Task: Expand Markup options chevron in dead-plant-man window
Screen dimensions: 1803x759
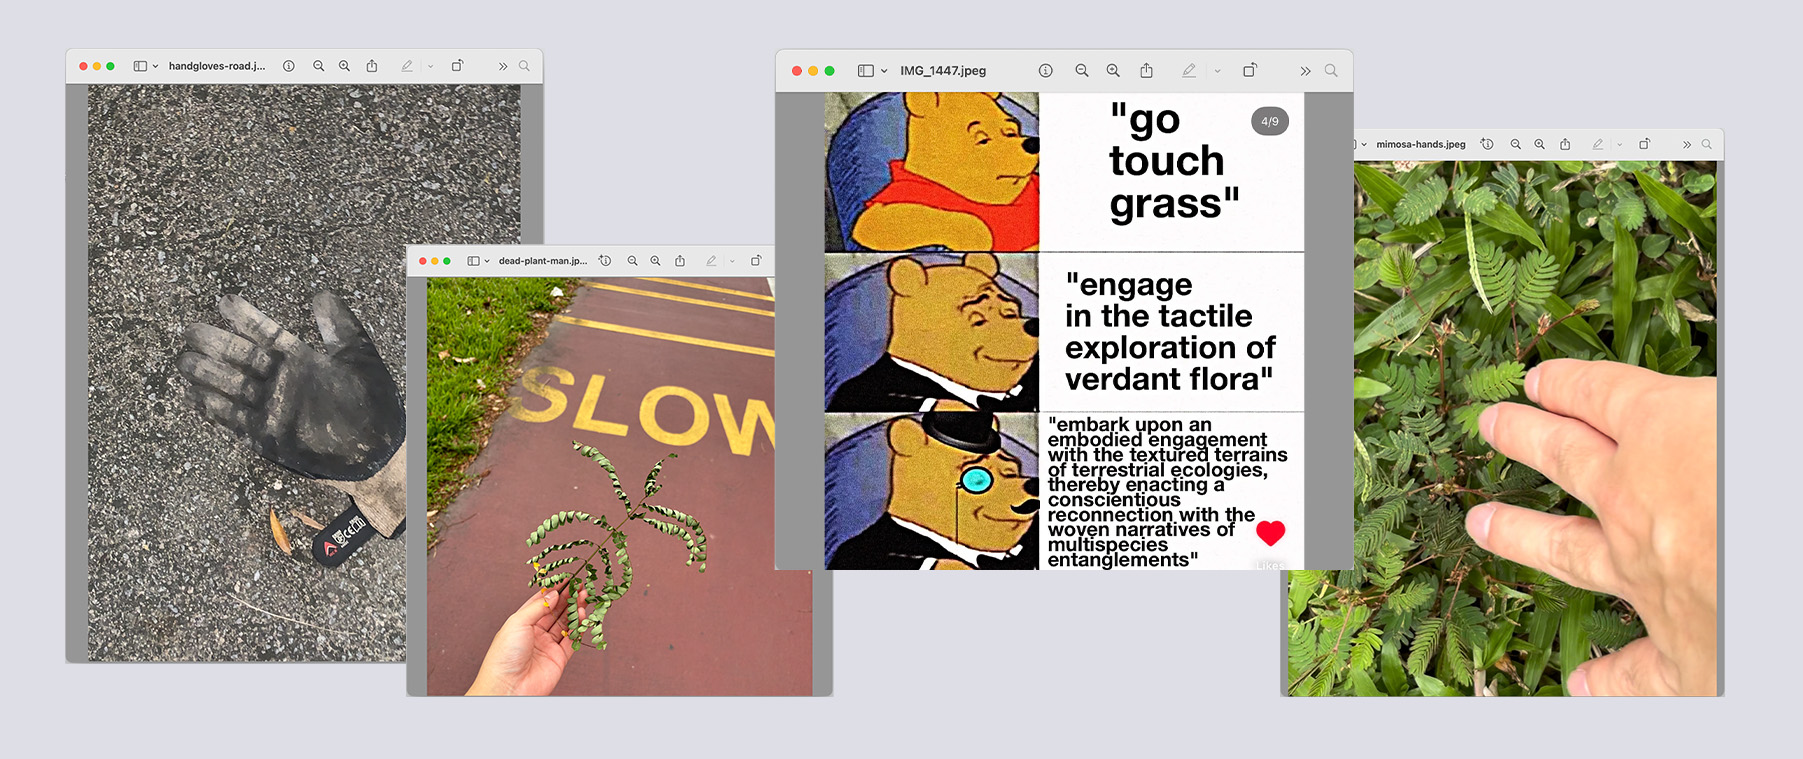Action: point(732,261)
